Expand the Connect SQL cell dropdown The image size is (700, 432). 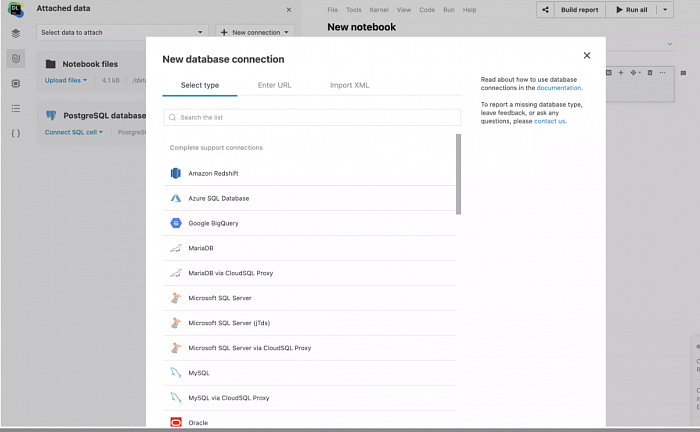pos(74,132)
